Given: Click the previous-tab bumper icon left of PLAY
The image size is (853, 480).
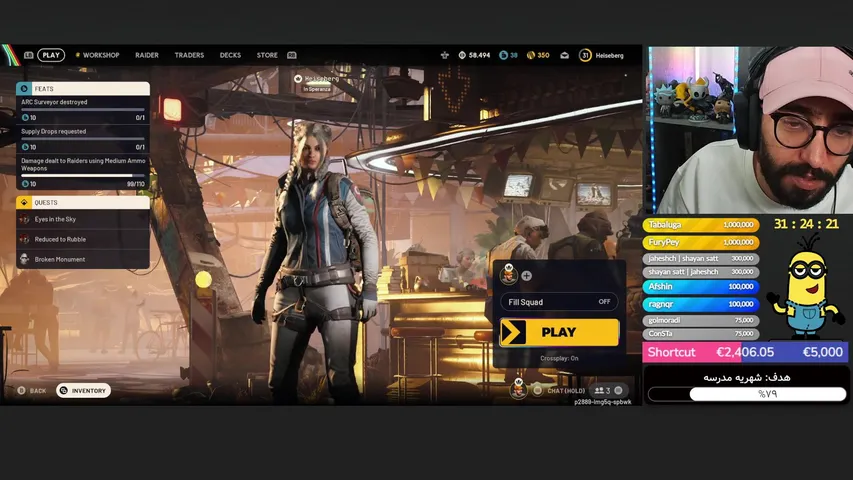Looking at the screenshot, I should (28, 55).
